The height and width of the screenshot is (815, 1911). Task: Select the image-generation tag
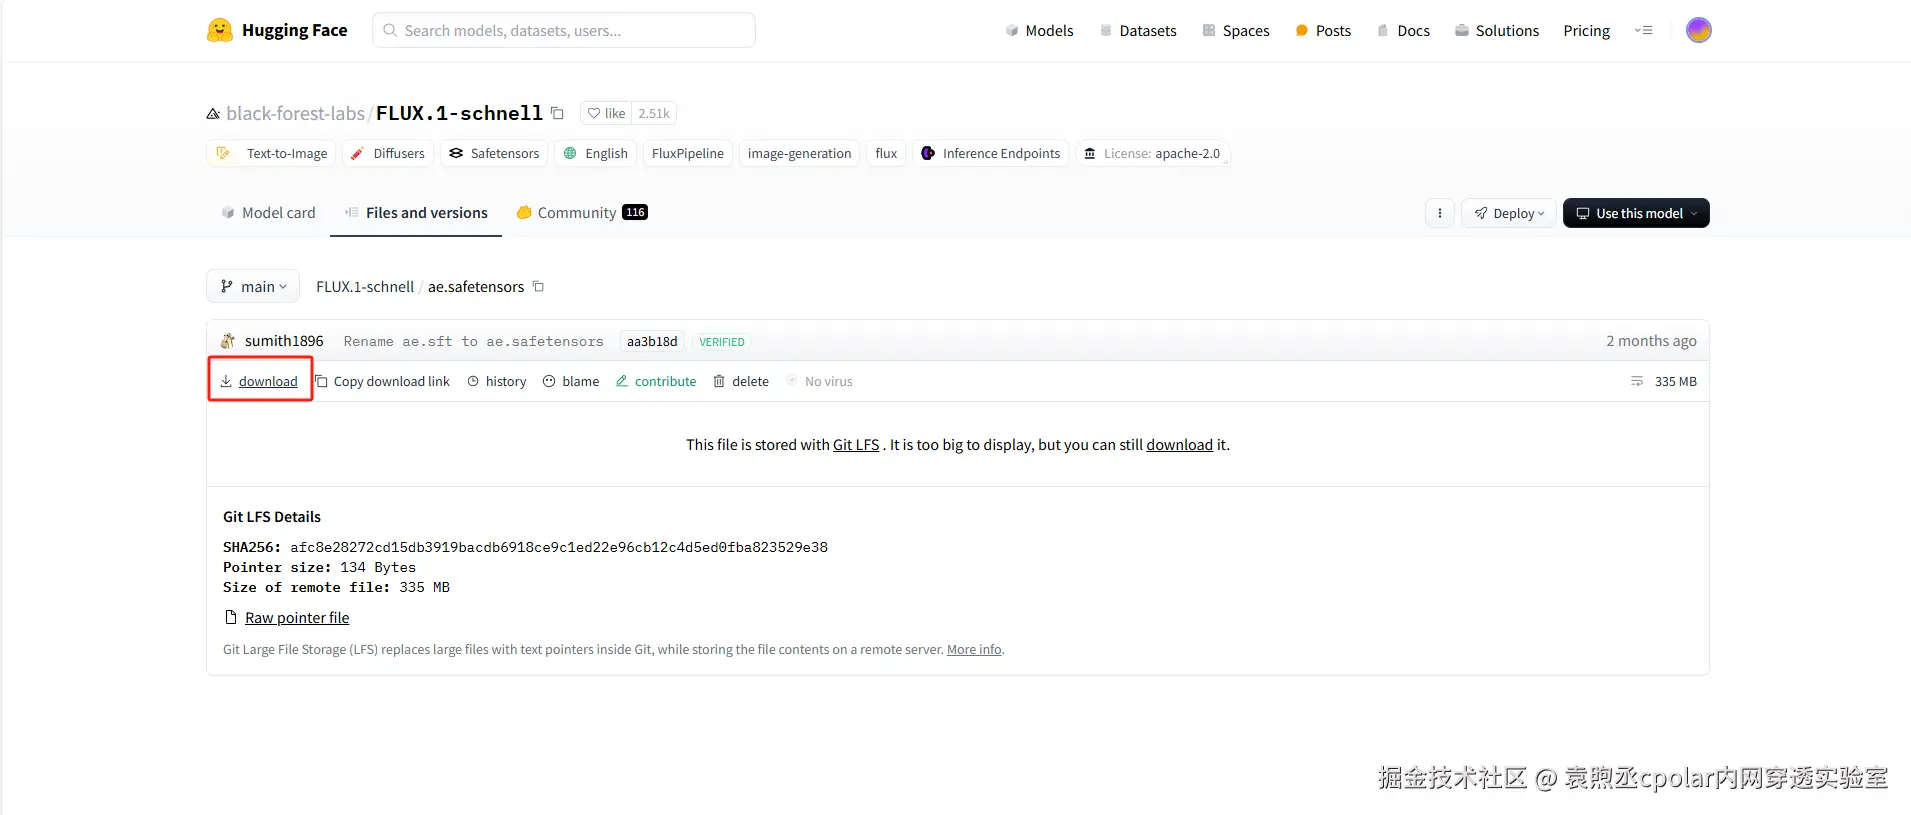[799, 153]
